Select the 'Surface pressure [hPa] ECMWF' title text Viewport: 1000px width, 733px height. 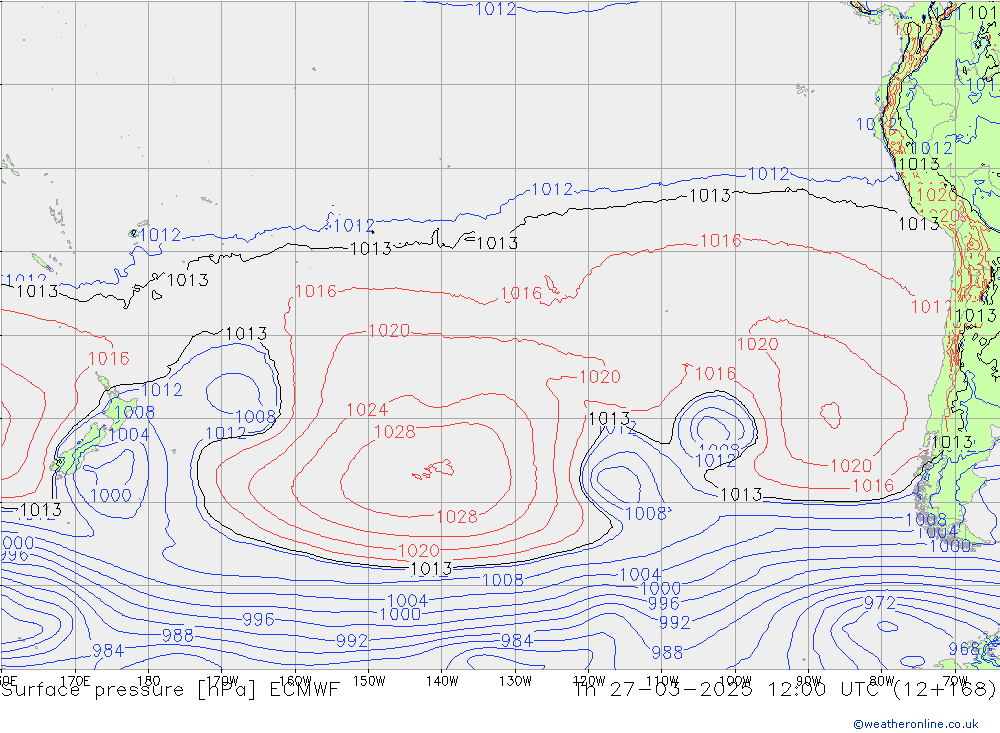click(170, 690)
